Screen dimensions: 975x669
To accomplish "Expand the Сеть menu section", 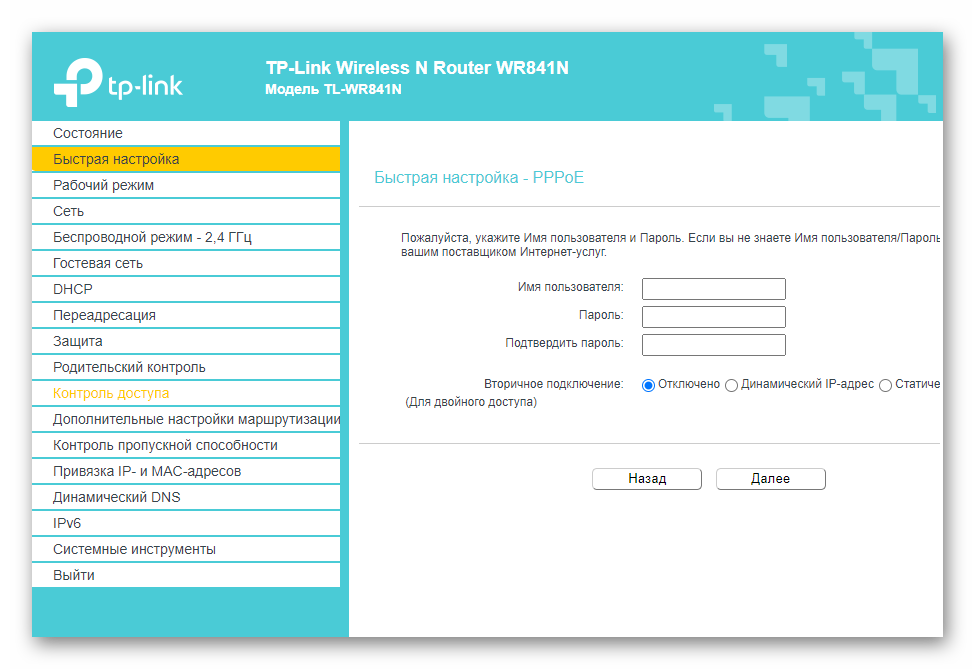I will [68, 211].
